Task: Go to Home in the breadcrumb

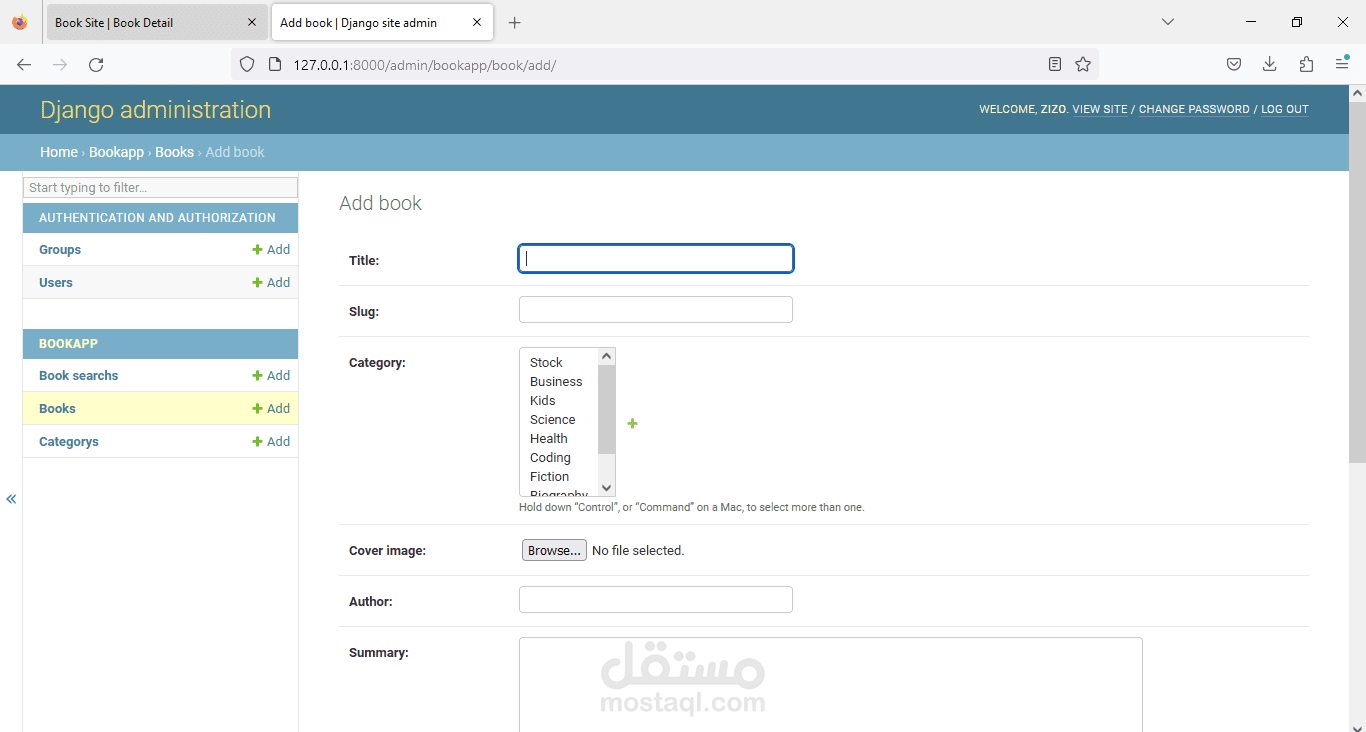Action: click(59, 152)
